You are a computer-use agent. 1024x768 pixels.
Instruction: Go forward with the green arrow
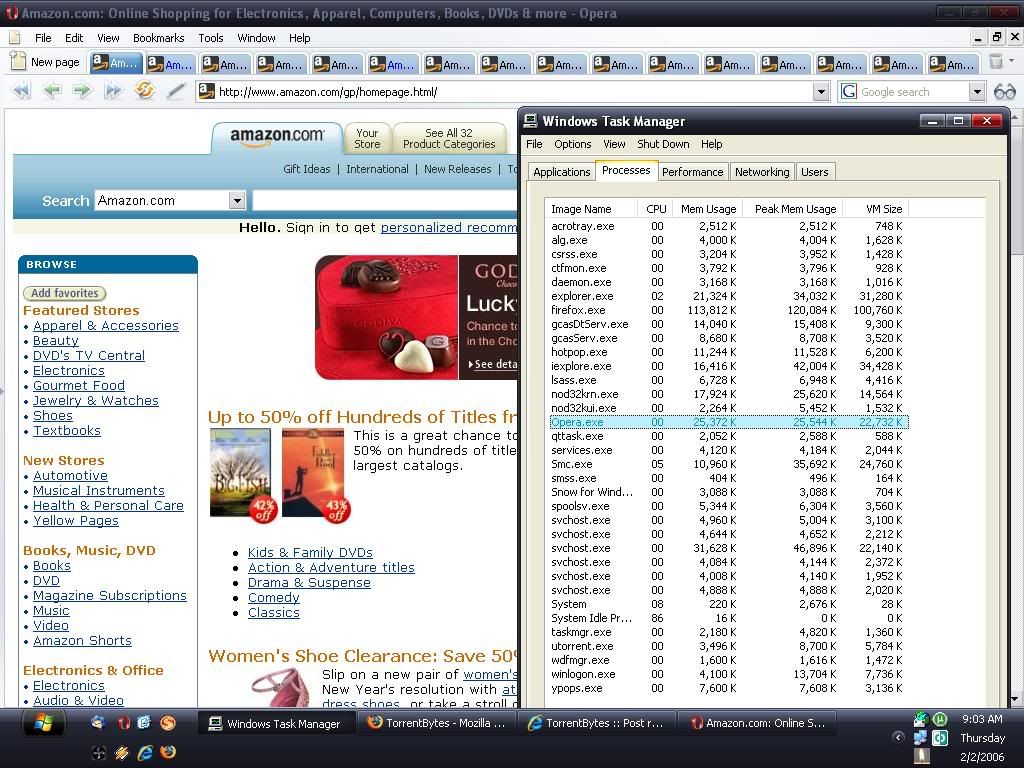point(82,91)
